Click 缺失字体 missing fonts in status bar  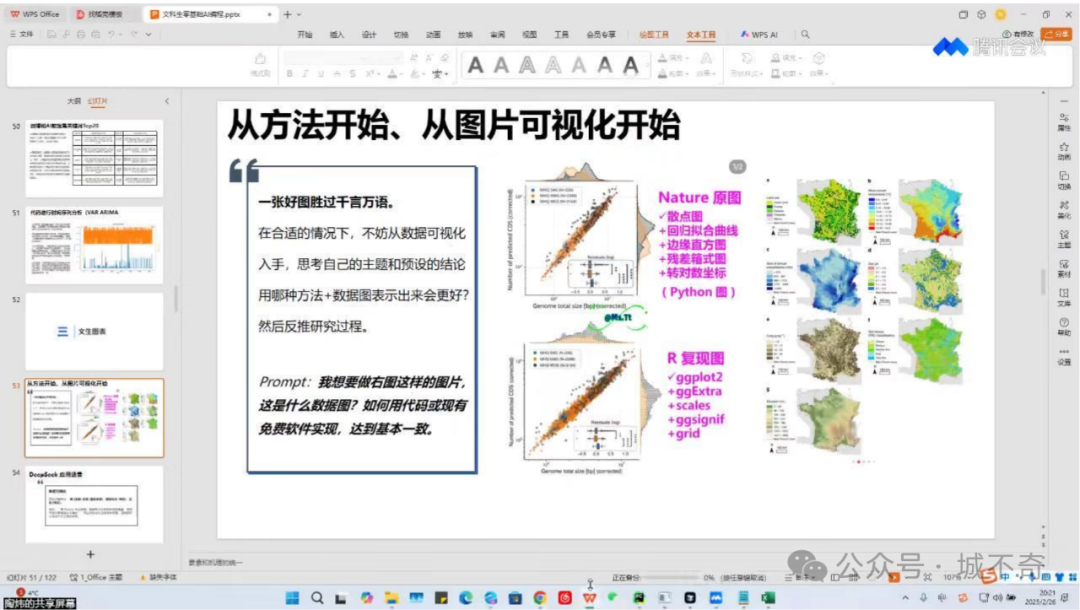point(158,578)
